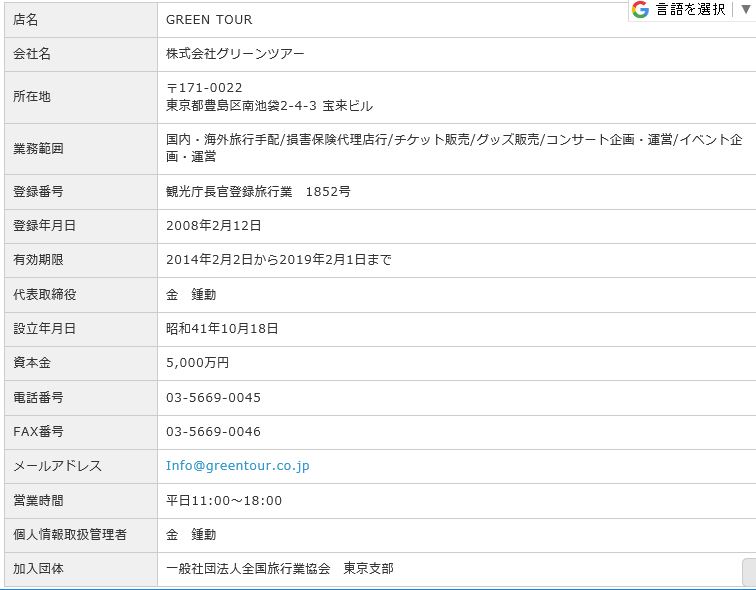Select the company name 株式会社グリーンツアー

coord(235,54)
